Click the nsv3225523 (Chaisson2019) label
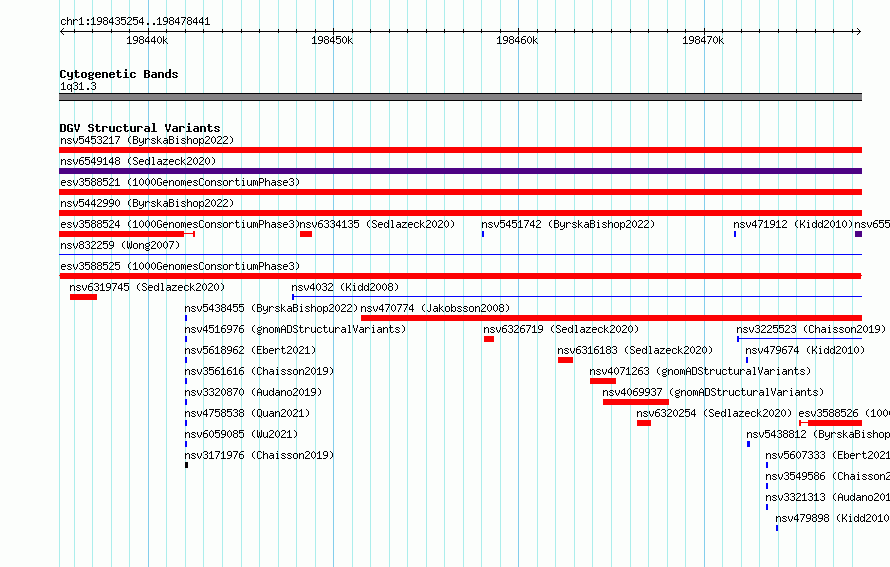This screenshot has width=890, height=567. (x=811, y=329)
